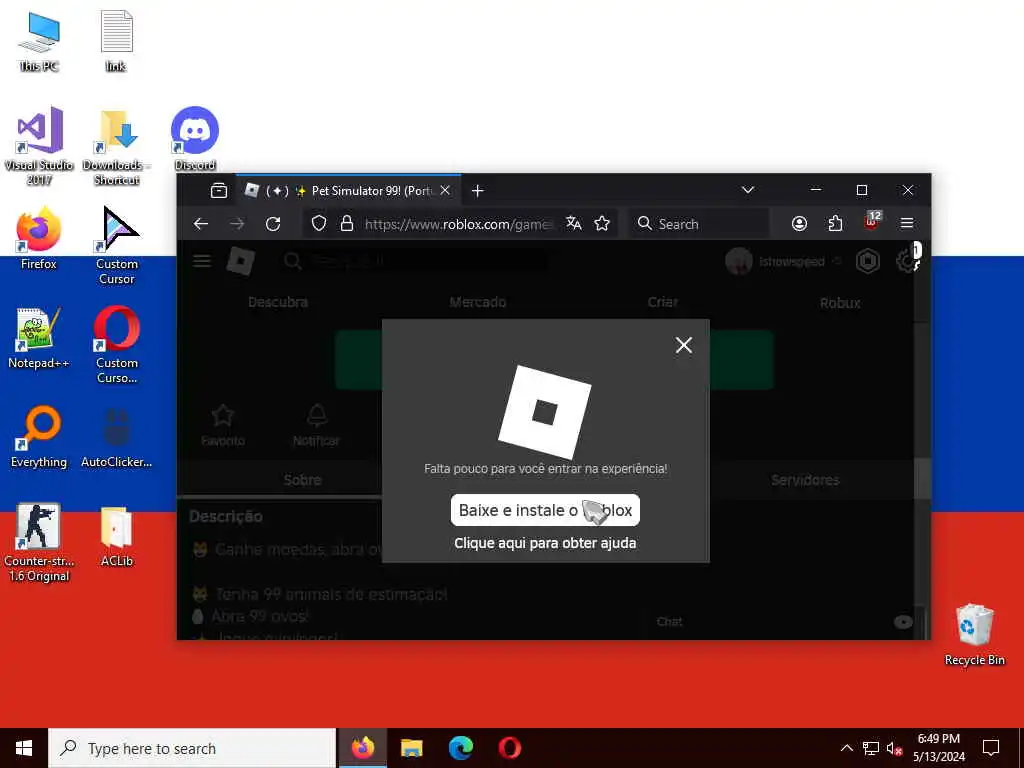Click the Roblox logo in the dialog
Viewport: 1024px width, 768px height.
(545, 412)
